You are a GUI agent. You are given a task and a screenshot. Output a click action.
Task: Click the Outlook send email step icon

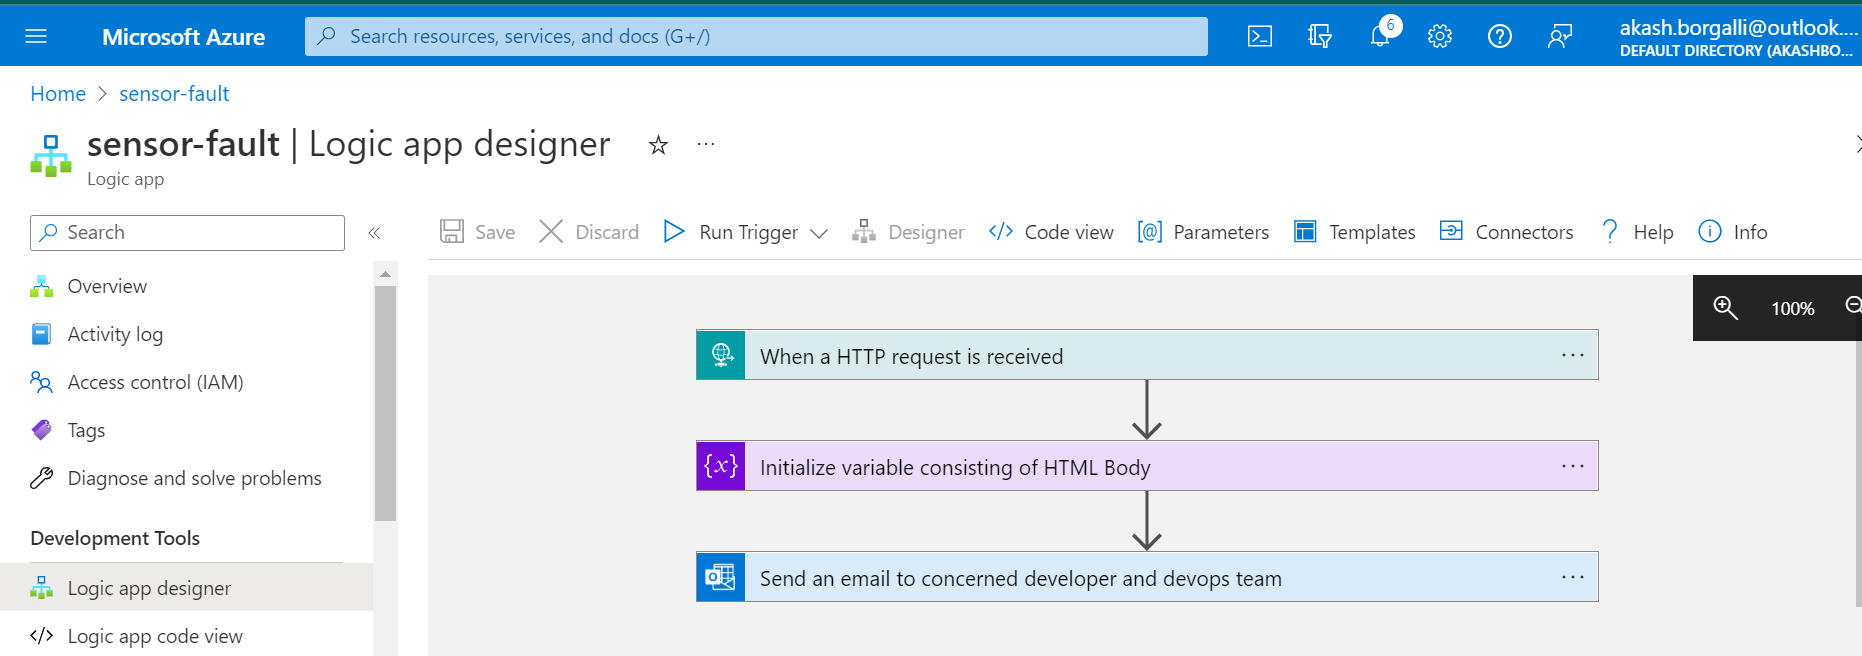tap(721, 577)
